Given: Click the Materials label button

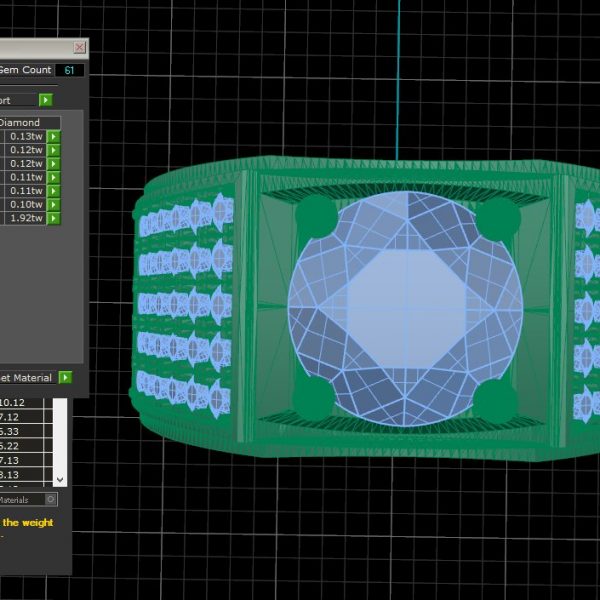Looking at the screenshot, I should (x=22, y=500).
